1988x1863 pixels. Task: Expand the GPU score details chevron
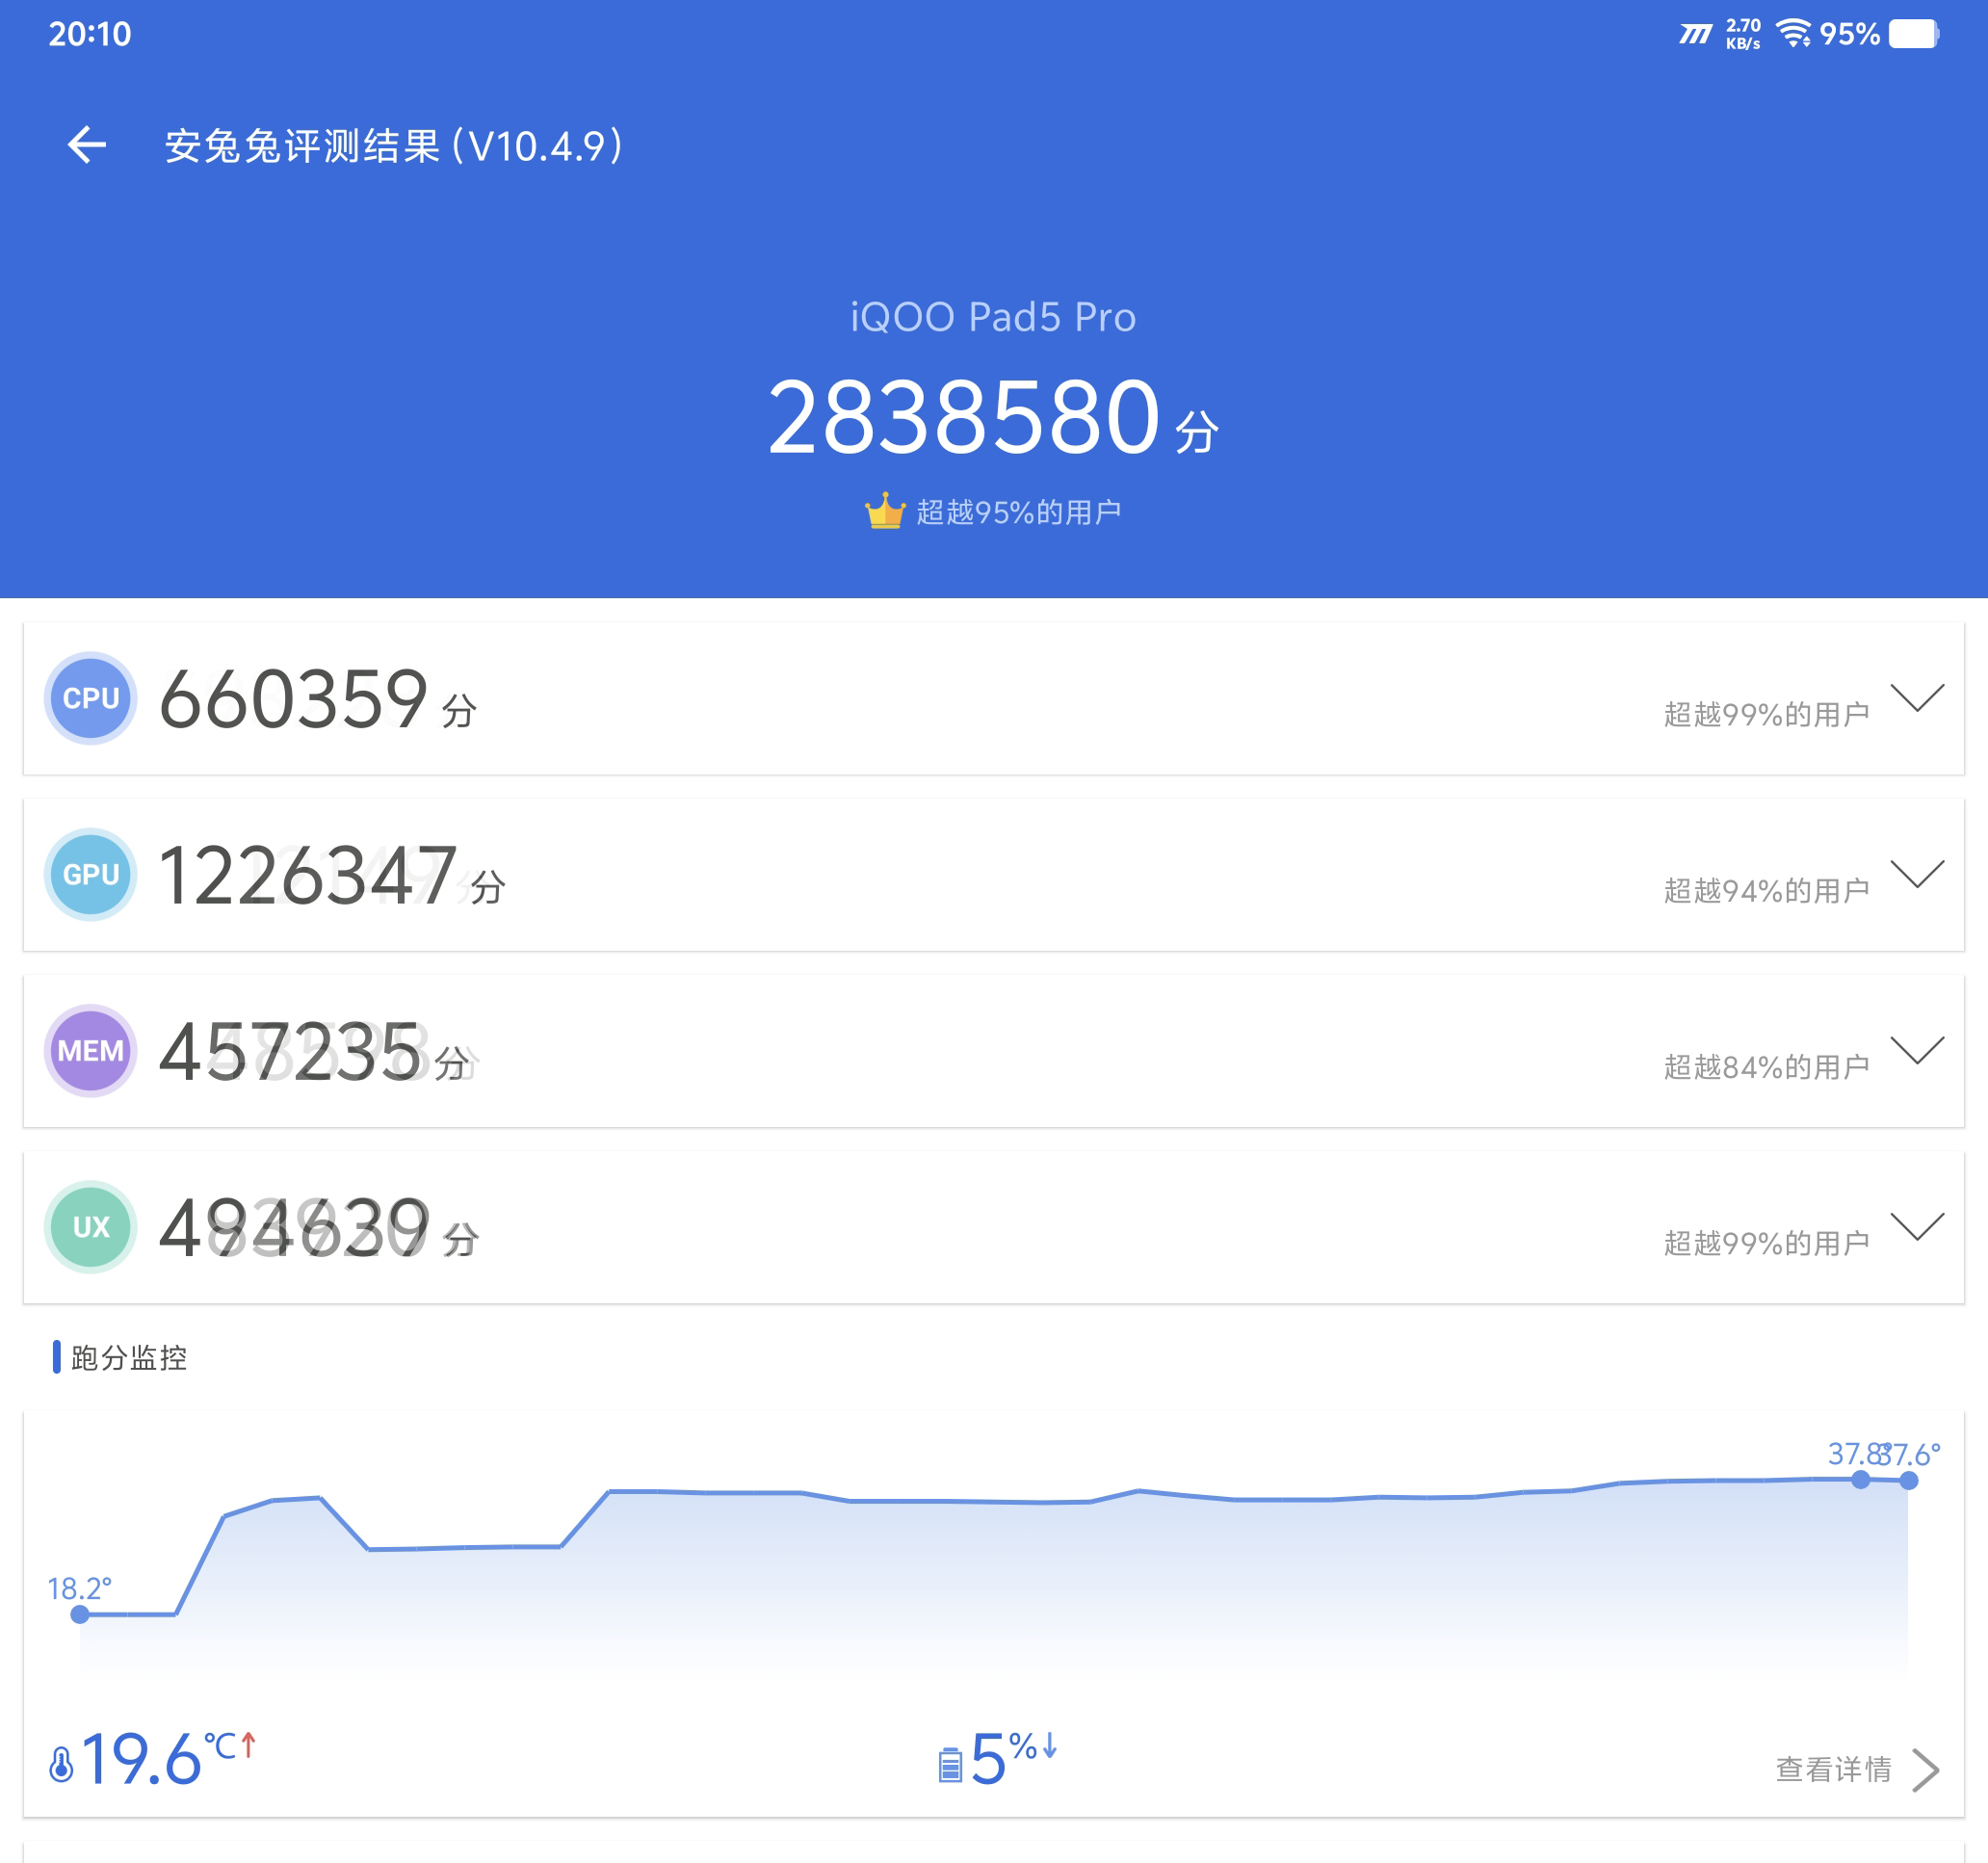[x=1917, y=873]
